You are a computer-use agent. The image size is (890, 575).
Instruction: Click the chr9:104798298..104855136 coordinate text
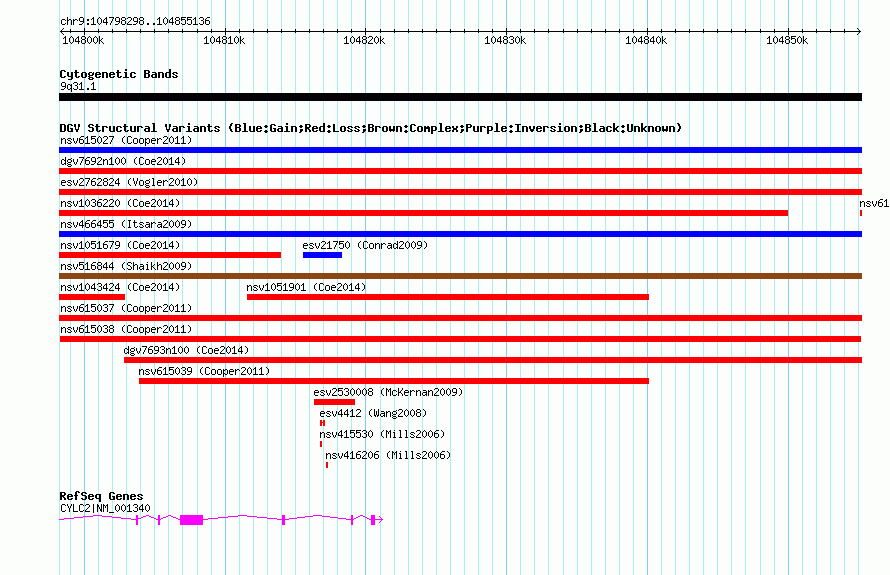tap(135, 21)
